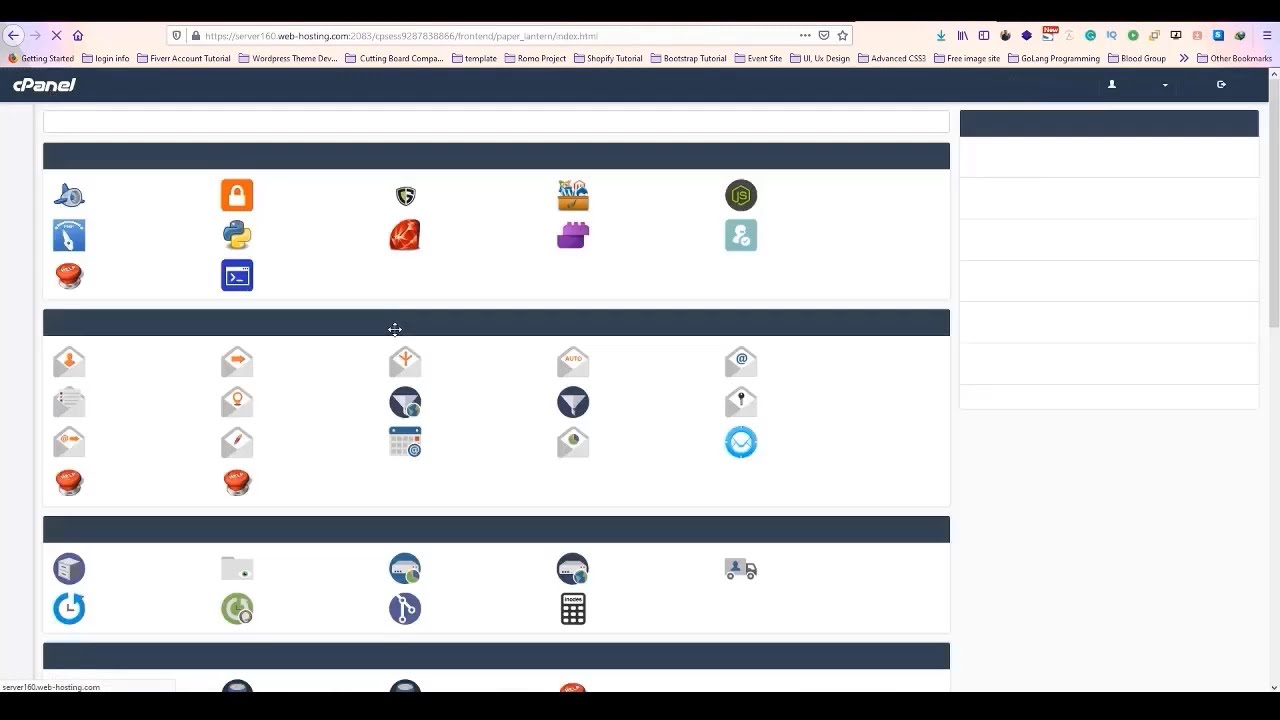The image size is (1280, 720).
Task: Open GoLang Programming bookmark folder
Action: point(1054,58)
